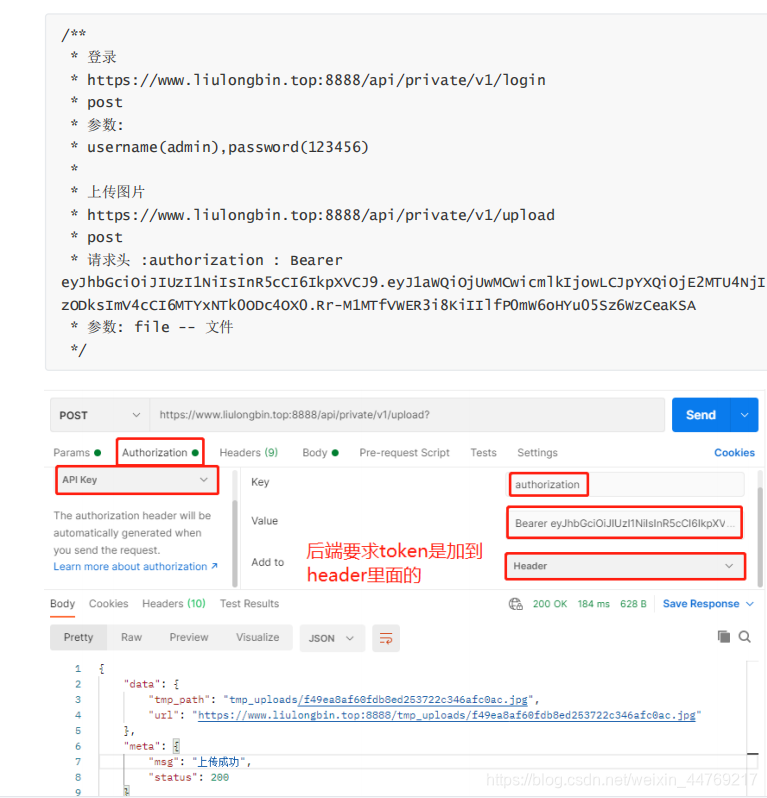Open the POST method dropdown
This screenshot has height=798, width=767.
[x=100, y=415]
